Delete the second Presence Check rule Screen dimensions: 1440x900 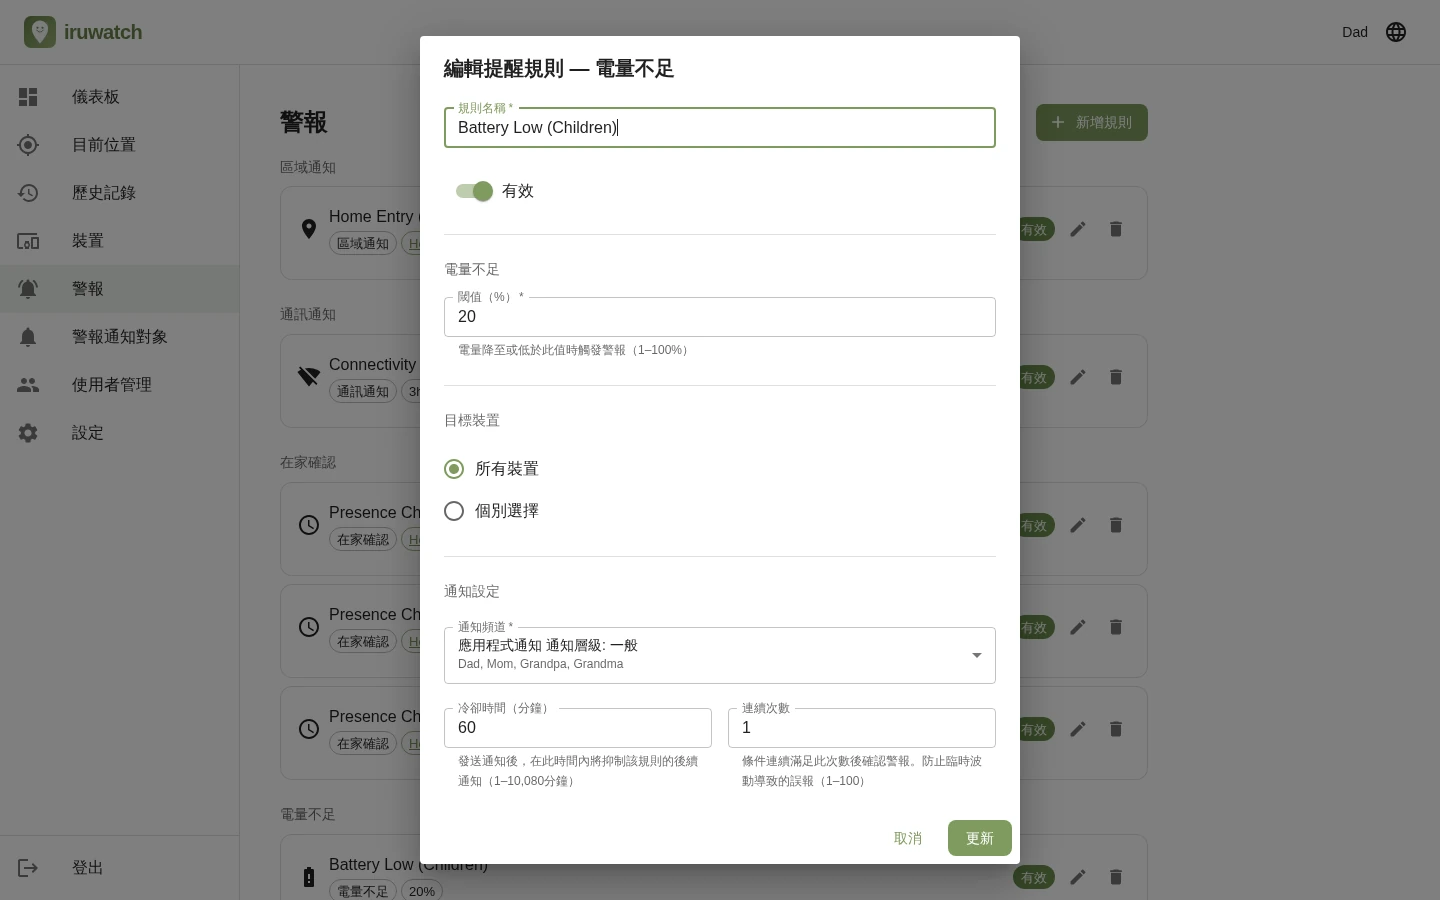pyautogui.click(x=1116, y=627)
